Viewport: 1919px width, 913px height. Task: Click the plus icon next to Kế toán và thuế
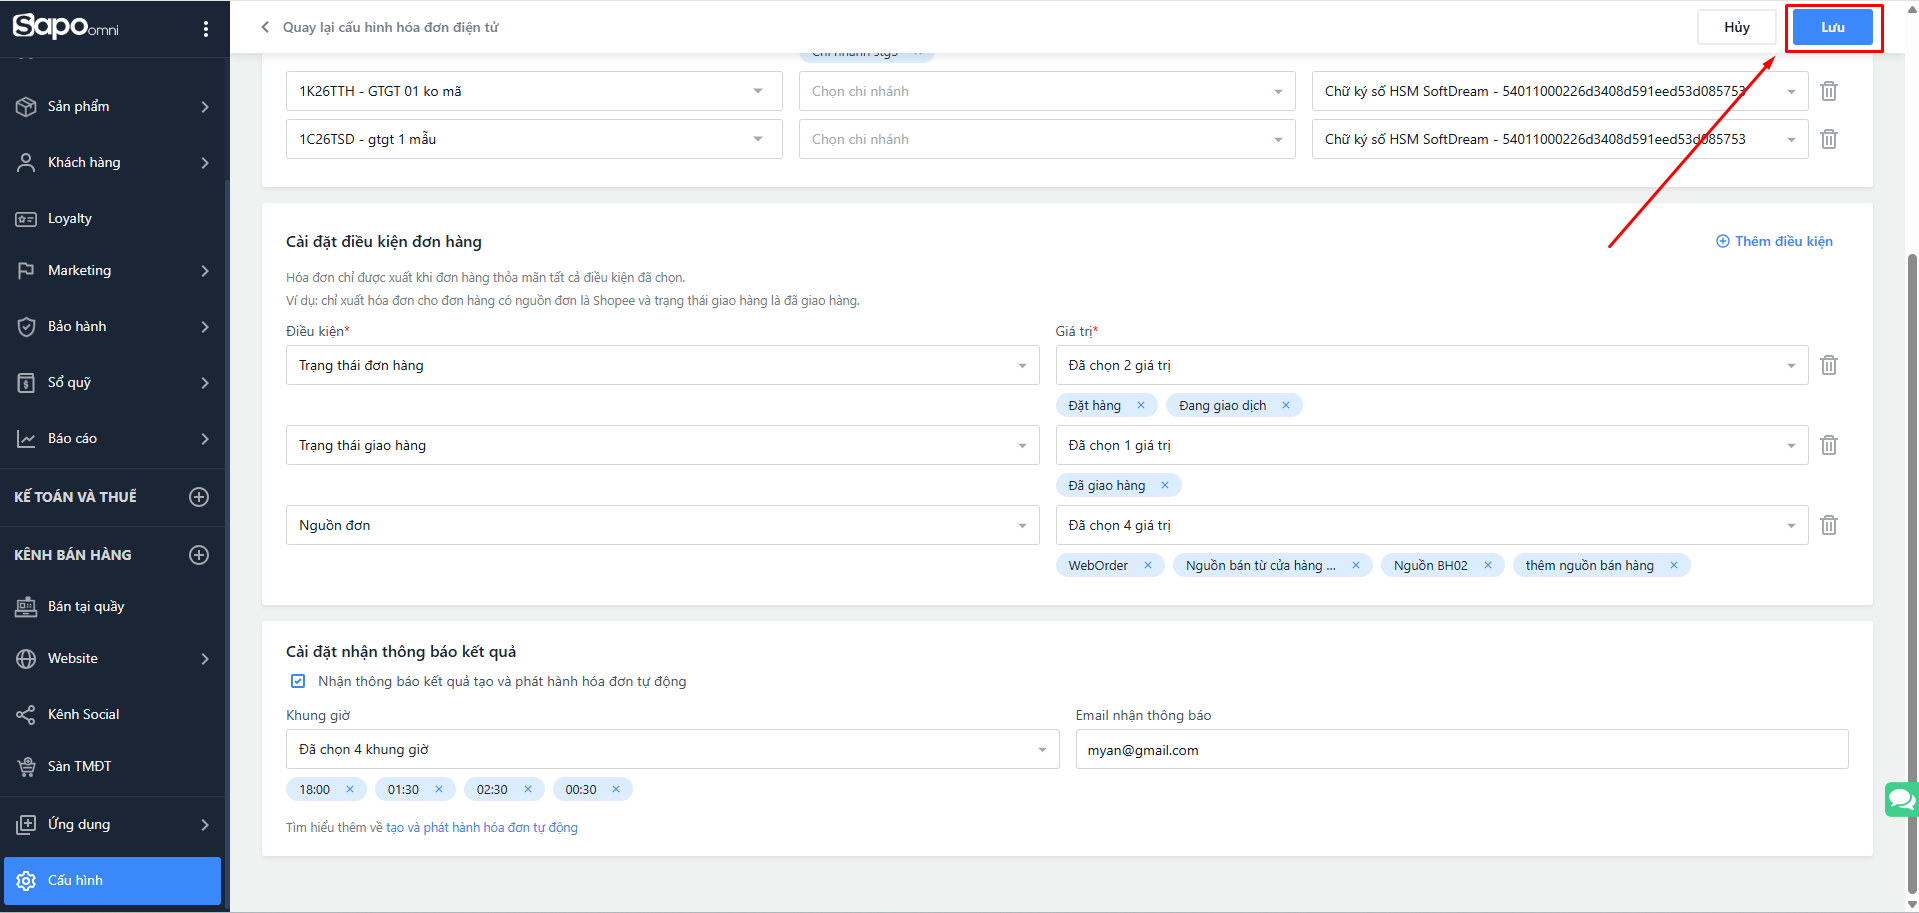coord(199,497)
